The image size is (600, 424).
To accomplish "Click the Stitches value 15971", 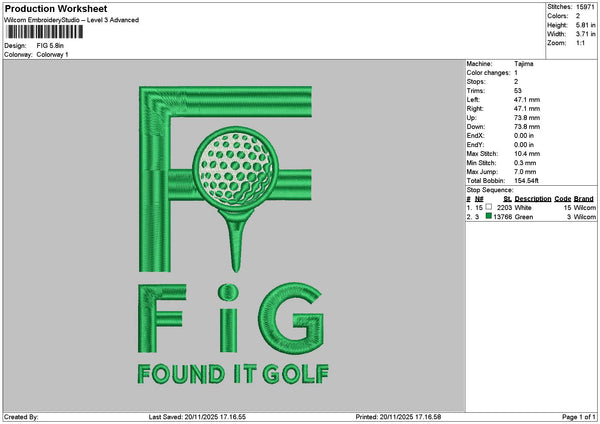I will [584, 7].
